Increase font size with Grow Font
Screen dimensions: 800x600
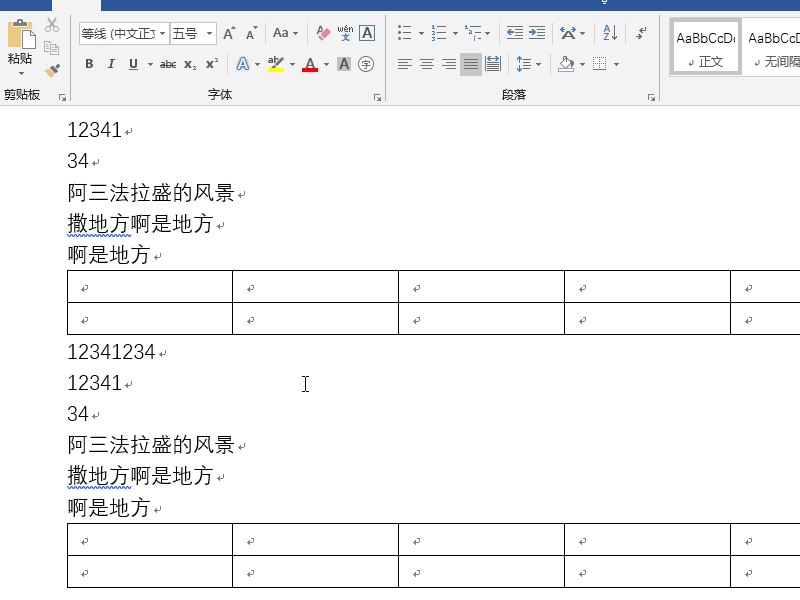click(x=229, y=34)
